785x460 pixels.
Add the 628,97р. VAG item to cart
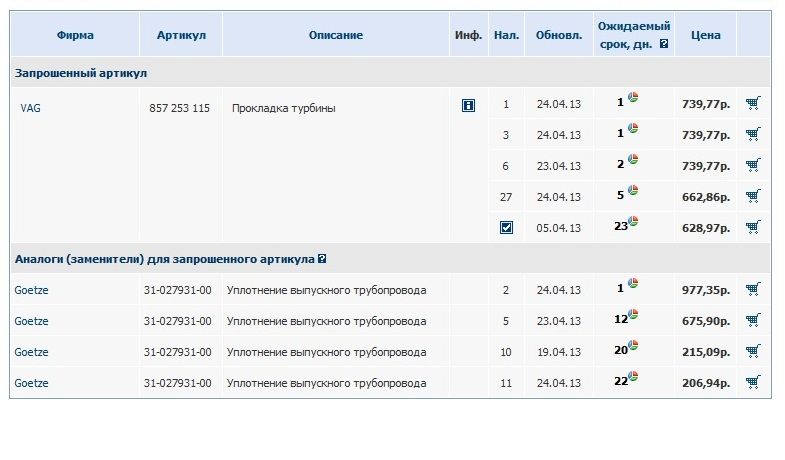tap(753, 227)
